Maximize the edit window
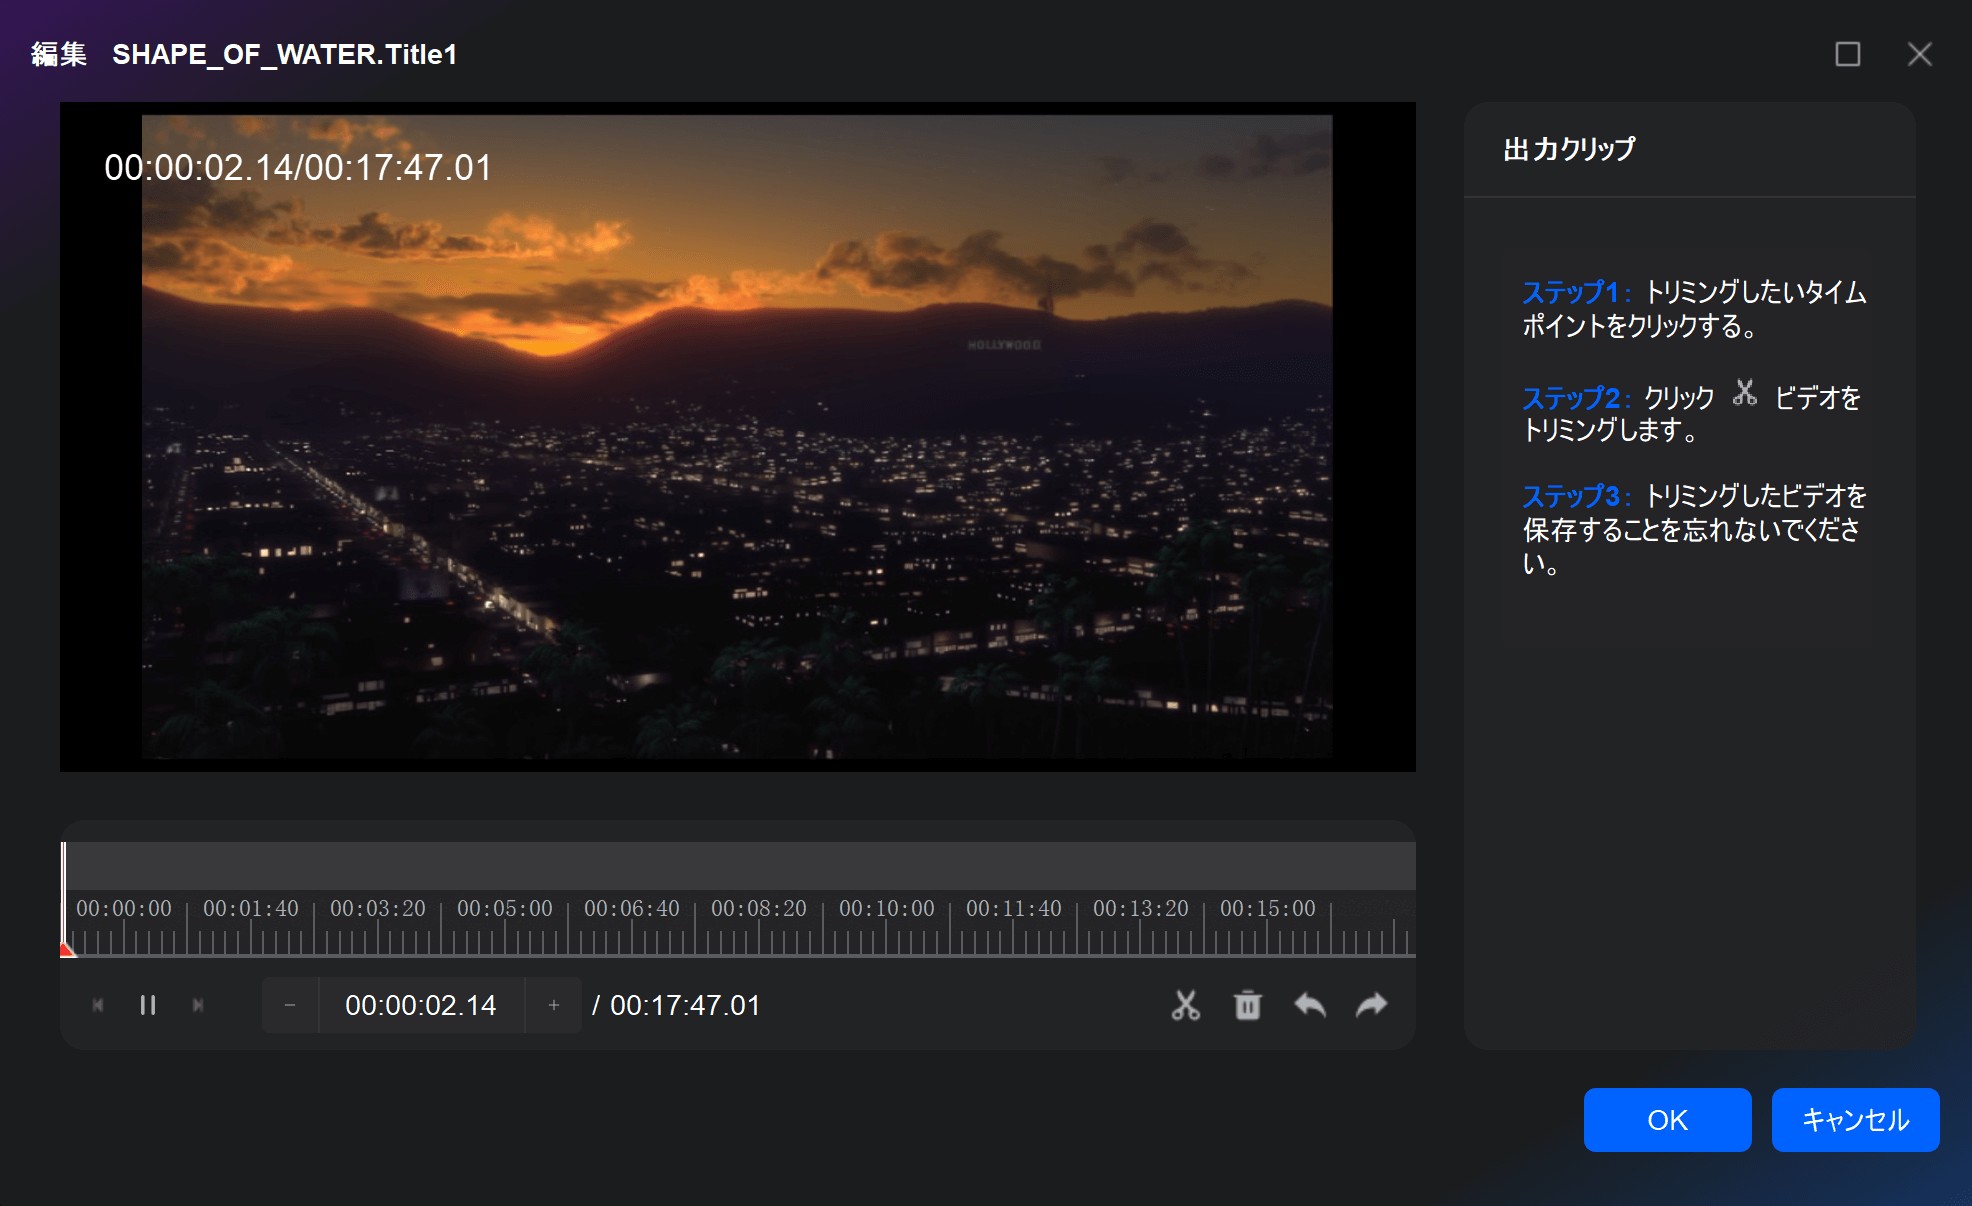Screen dimensions: 1972x1206 coord(1848,54)
